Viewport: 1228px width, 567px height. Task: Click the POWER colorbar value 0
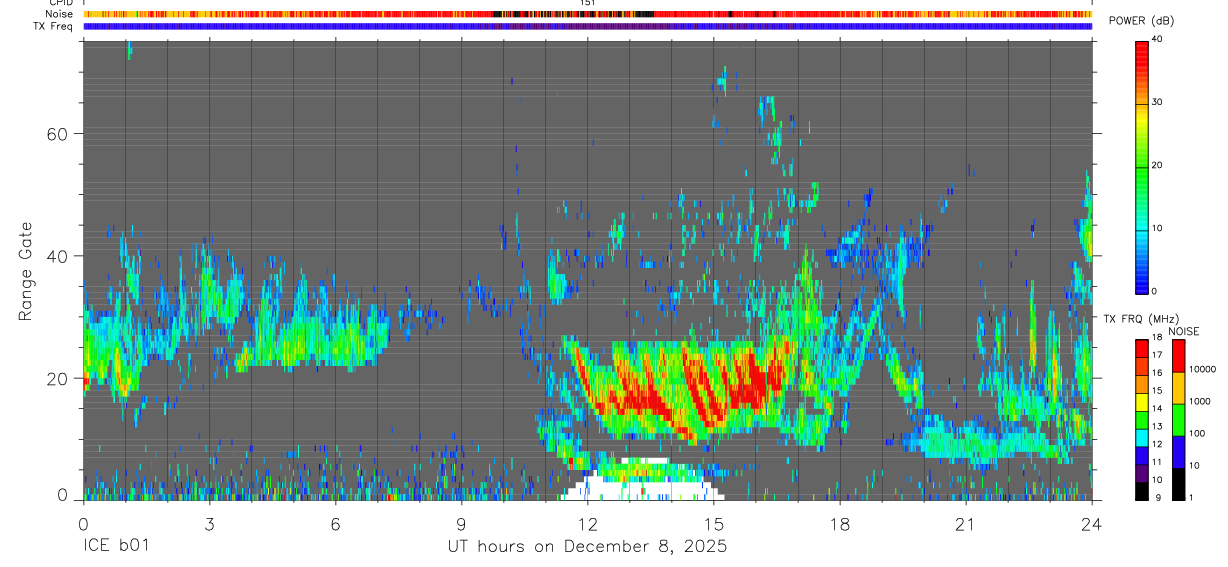point(1154,291)
